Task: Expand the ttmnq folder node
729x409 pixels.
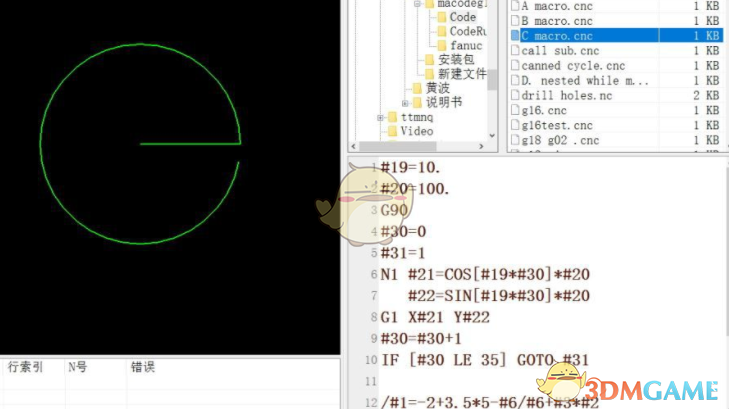Action: [381, 117]
